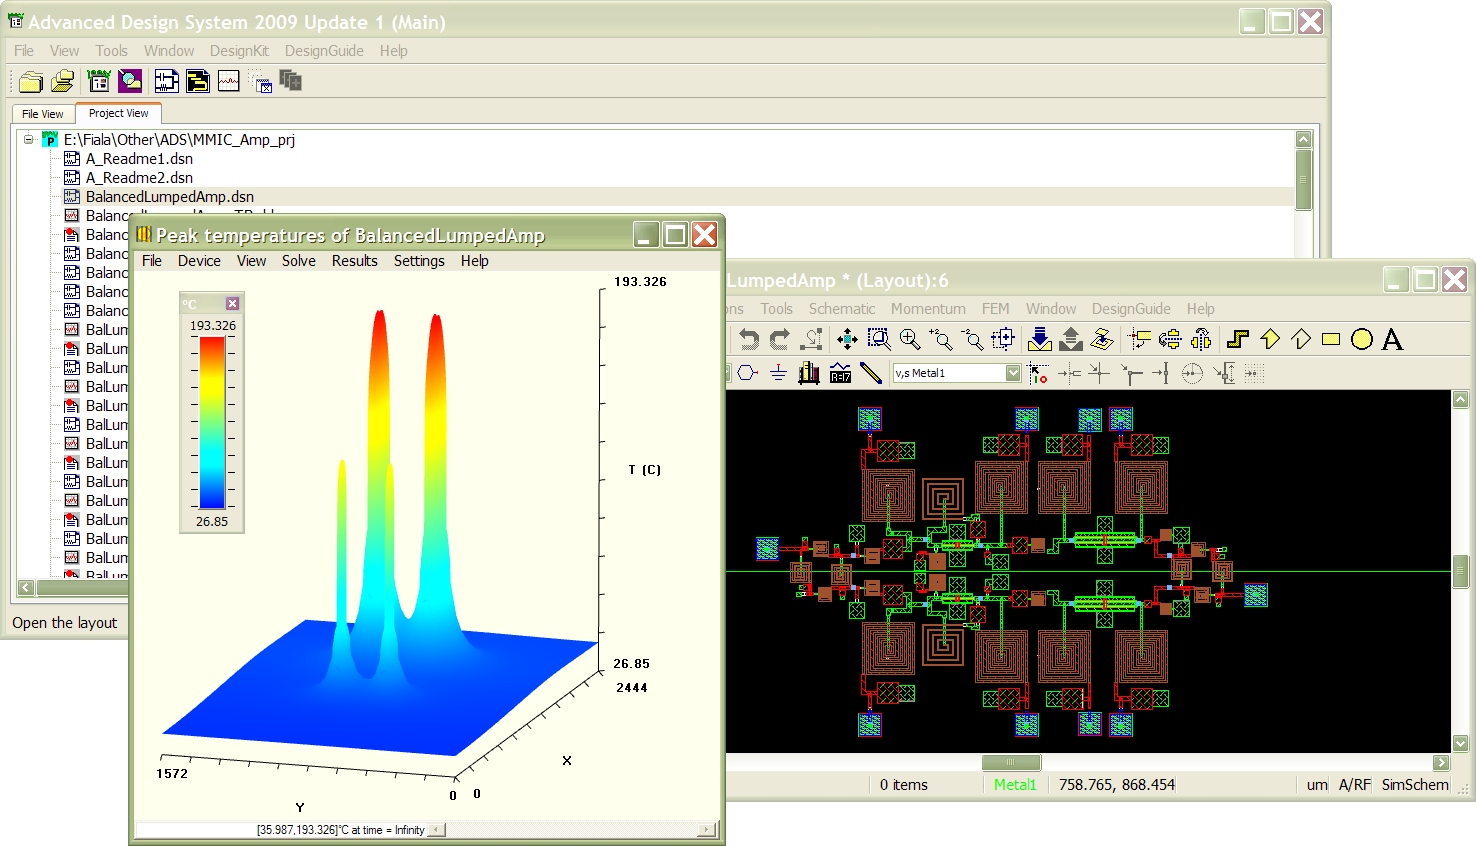
Task: Select the Insert Circle tool
Action: (1361, 340)
